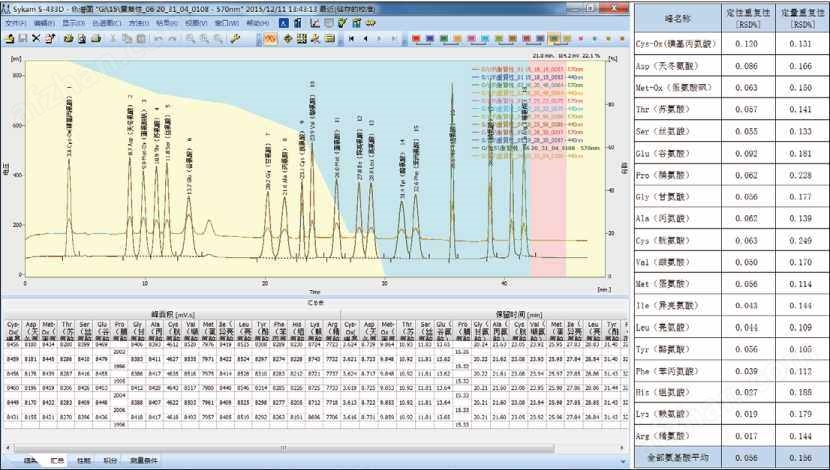830x470 pixels.
Task: Toggle the highlighted orange chromatogram overlay icon
Action: (x=270, y=39)
